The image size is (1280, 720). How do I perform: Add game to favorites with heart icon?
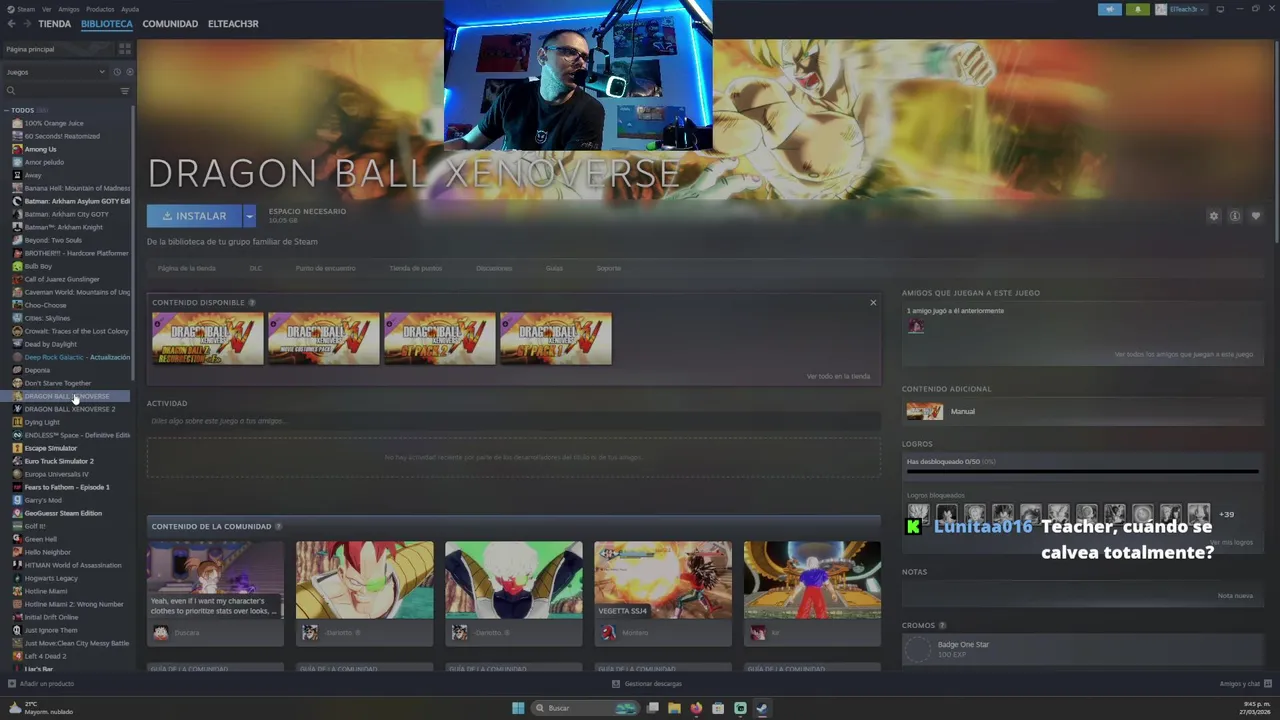pyautogui.click(x=1256, y=216)
